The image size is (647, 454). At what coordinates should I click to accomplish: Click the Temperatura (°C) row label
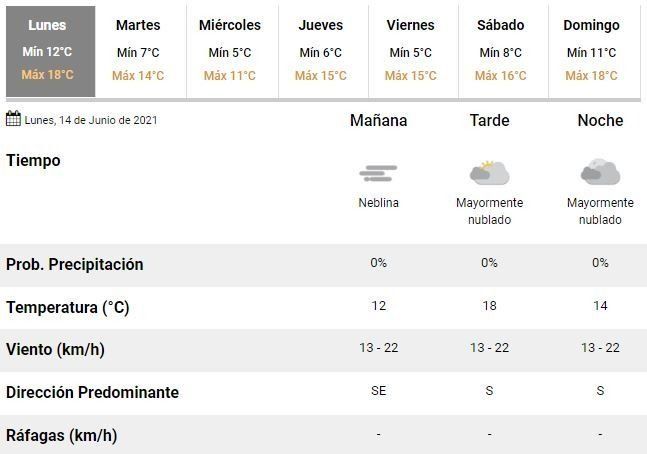click(68, 307)
